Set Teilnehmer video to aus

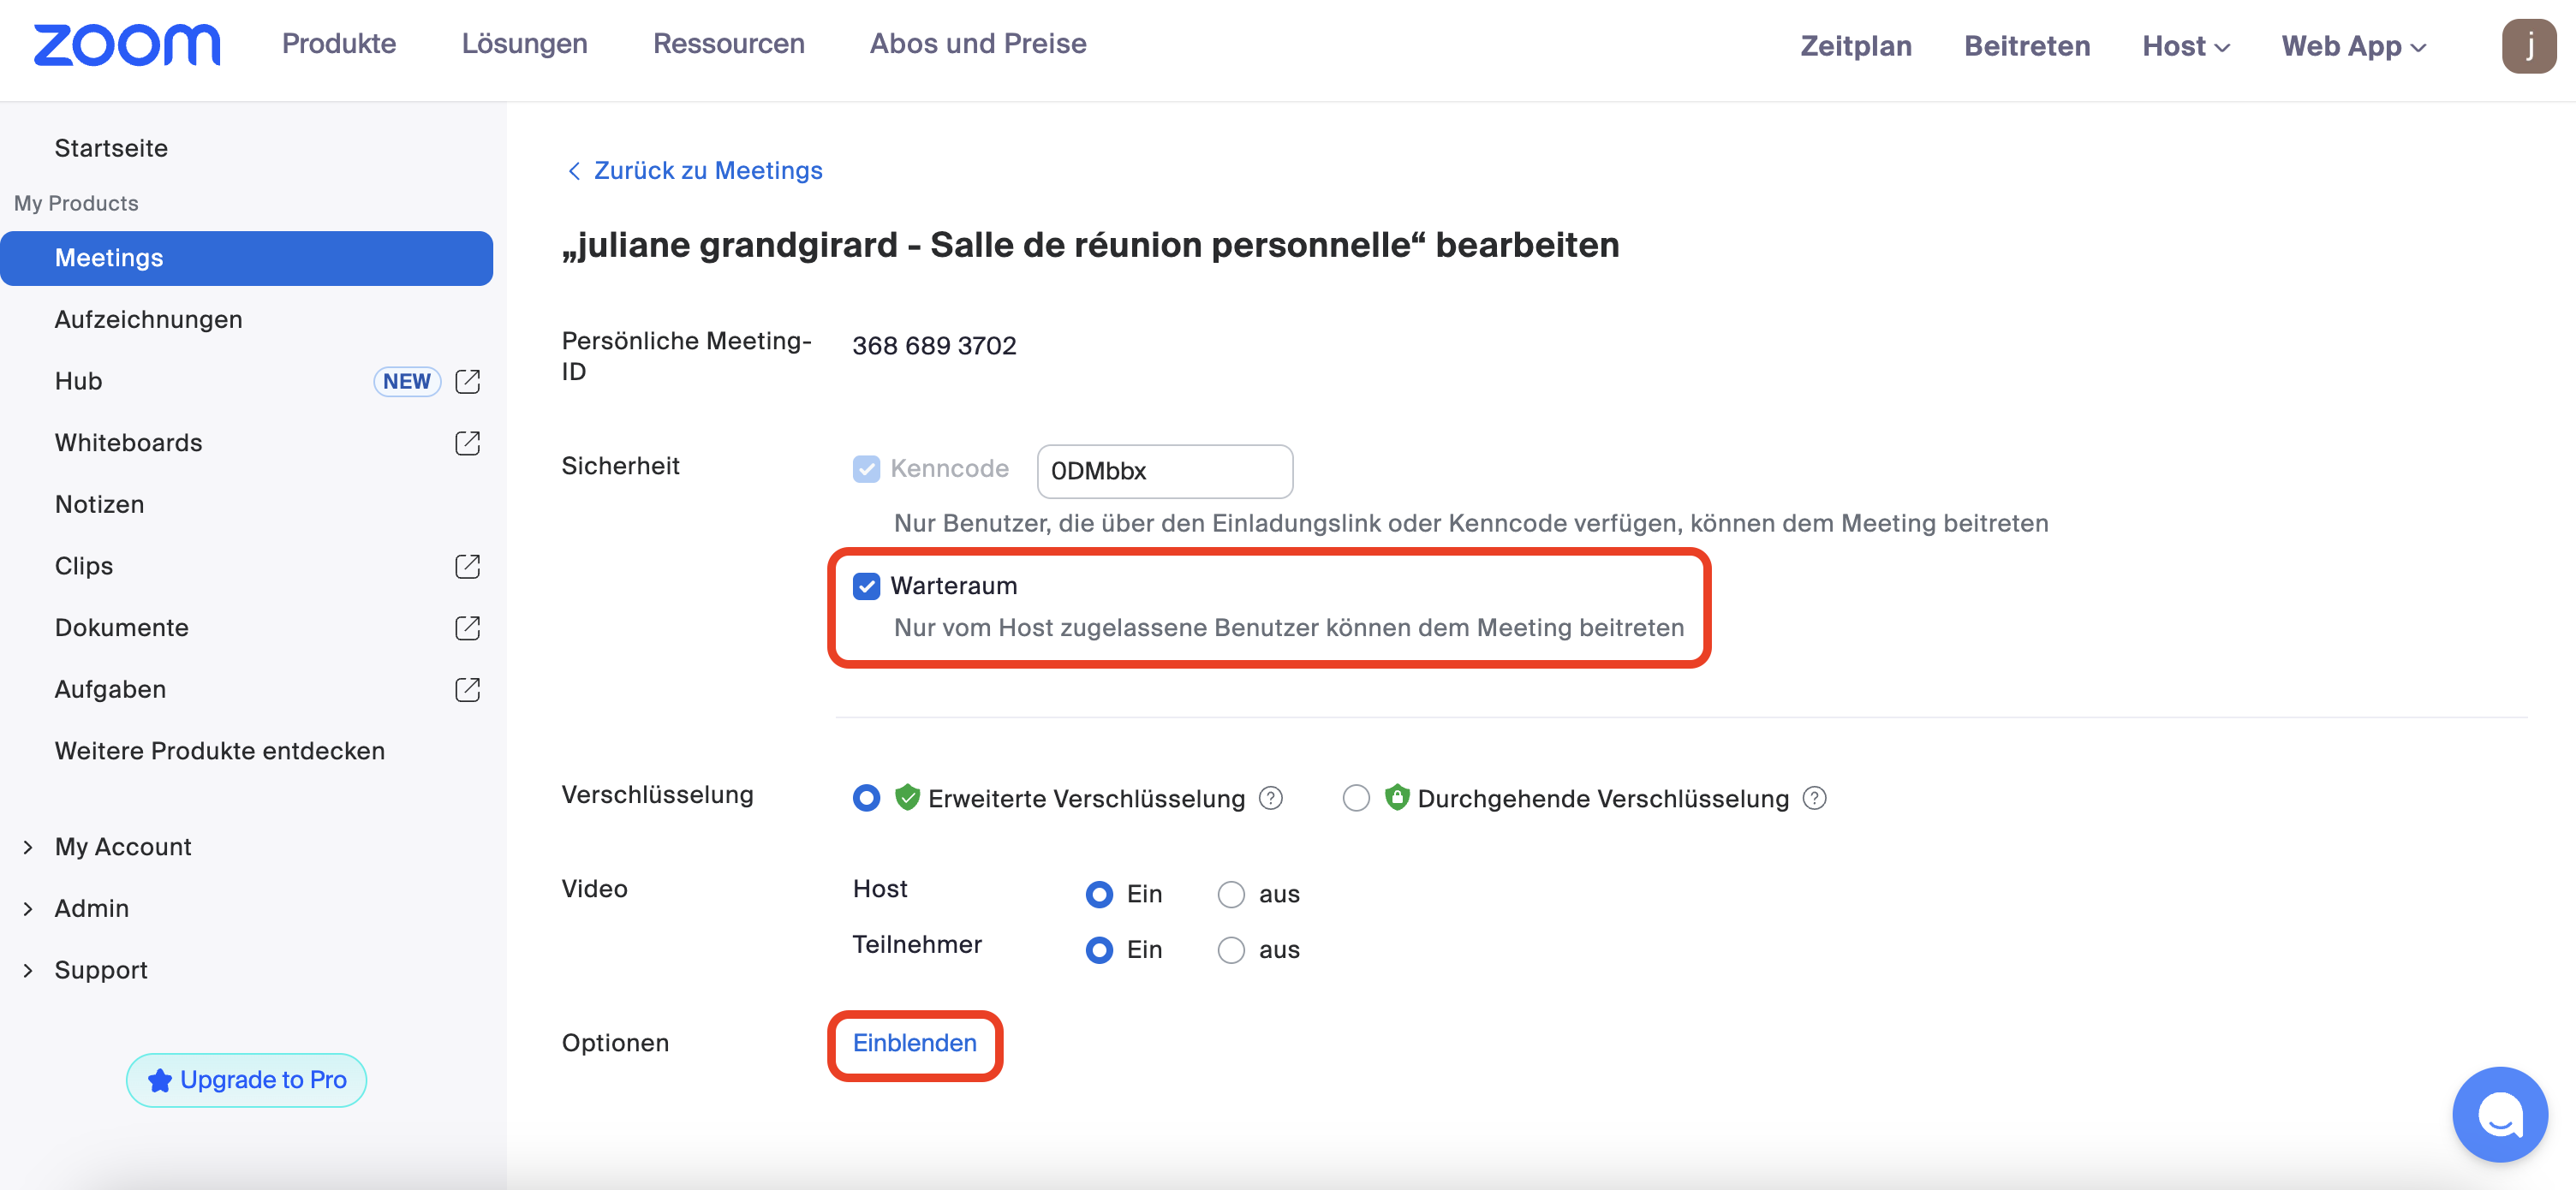(x=1231, y=950)
